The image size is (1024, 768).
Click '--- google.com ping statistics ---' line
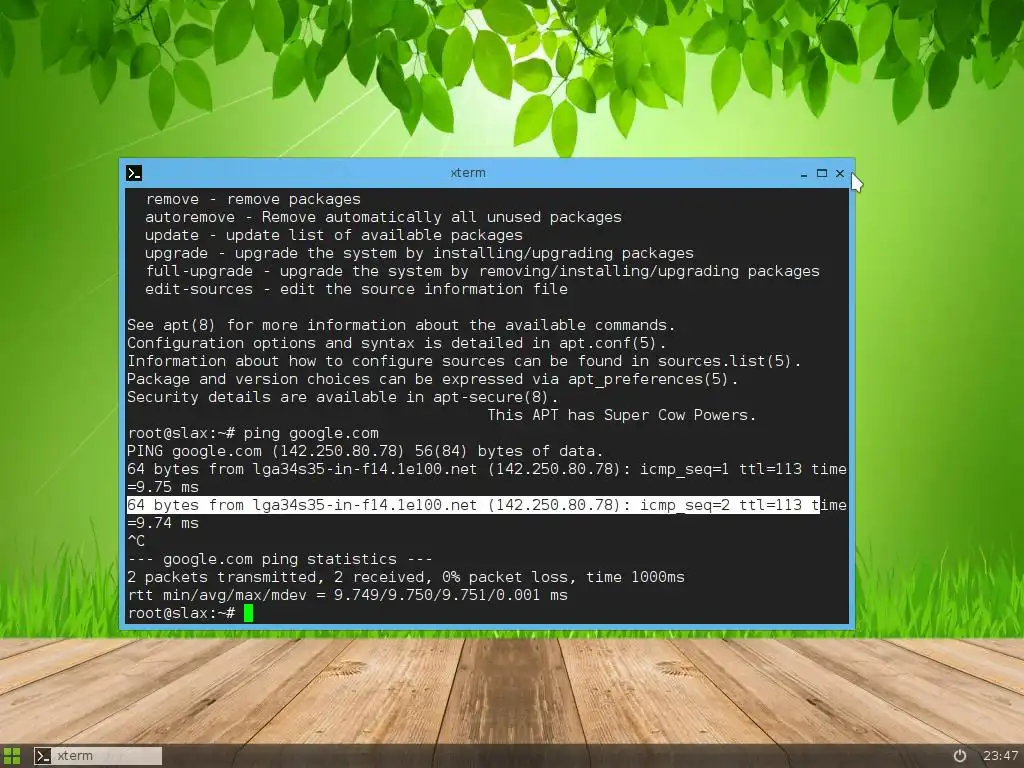tap(280, 559)
